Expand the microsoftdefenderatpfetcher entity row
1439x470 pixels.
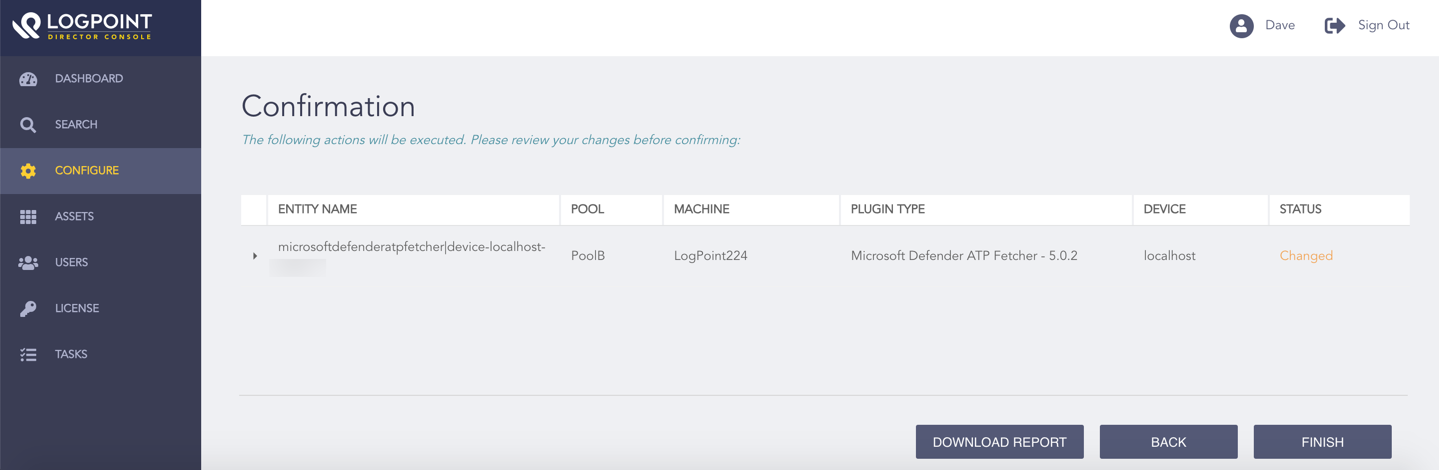(x=255, y=256)
